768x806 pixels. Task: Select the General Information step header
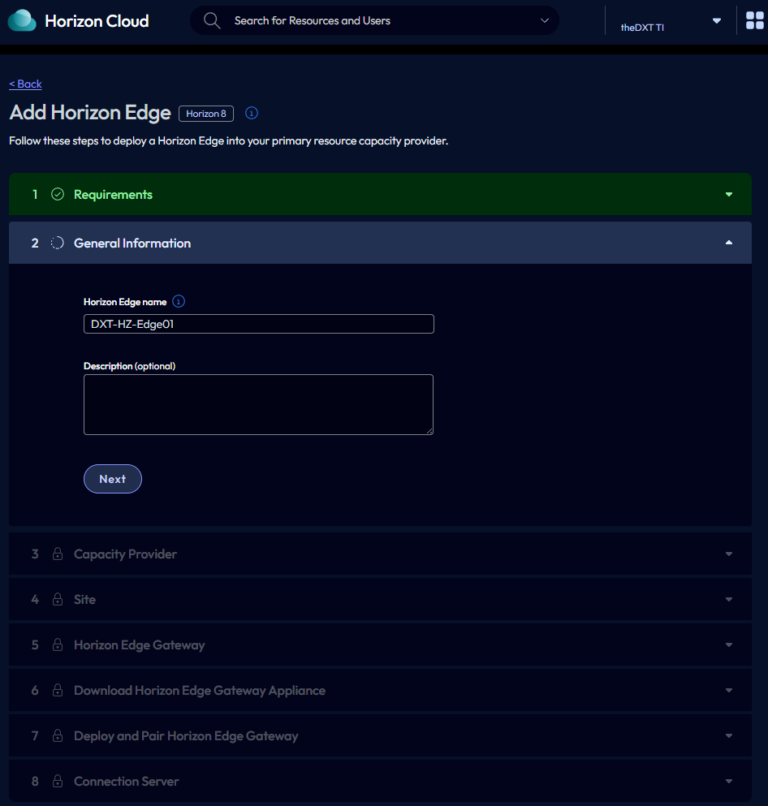(x=380, y=243)
